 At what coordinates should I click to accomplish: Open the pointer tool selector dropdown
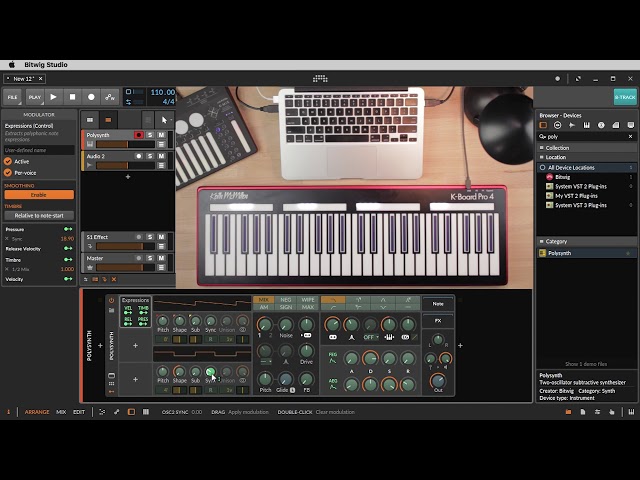(165, 120)
